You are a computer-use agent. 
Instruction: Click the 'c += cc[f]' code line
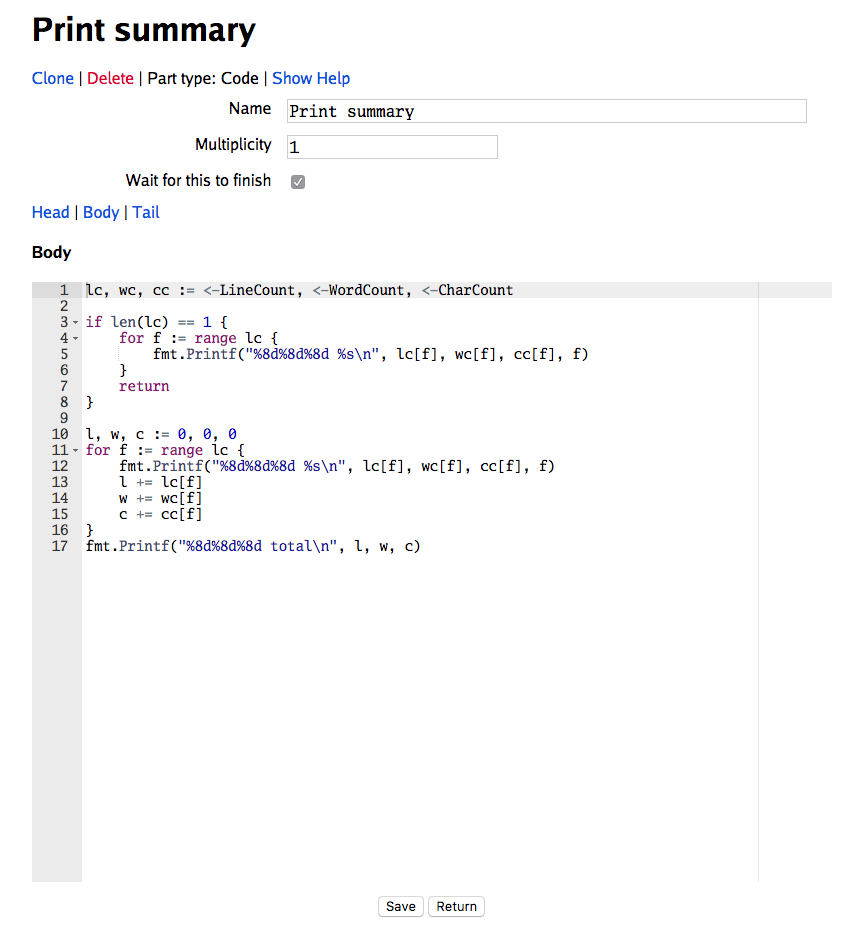click(161, 514)
